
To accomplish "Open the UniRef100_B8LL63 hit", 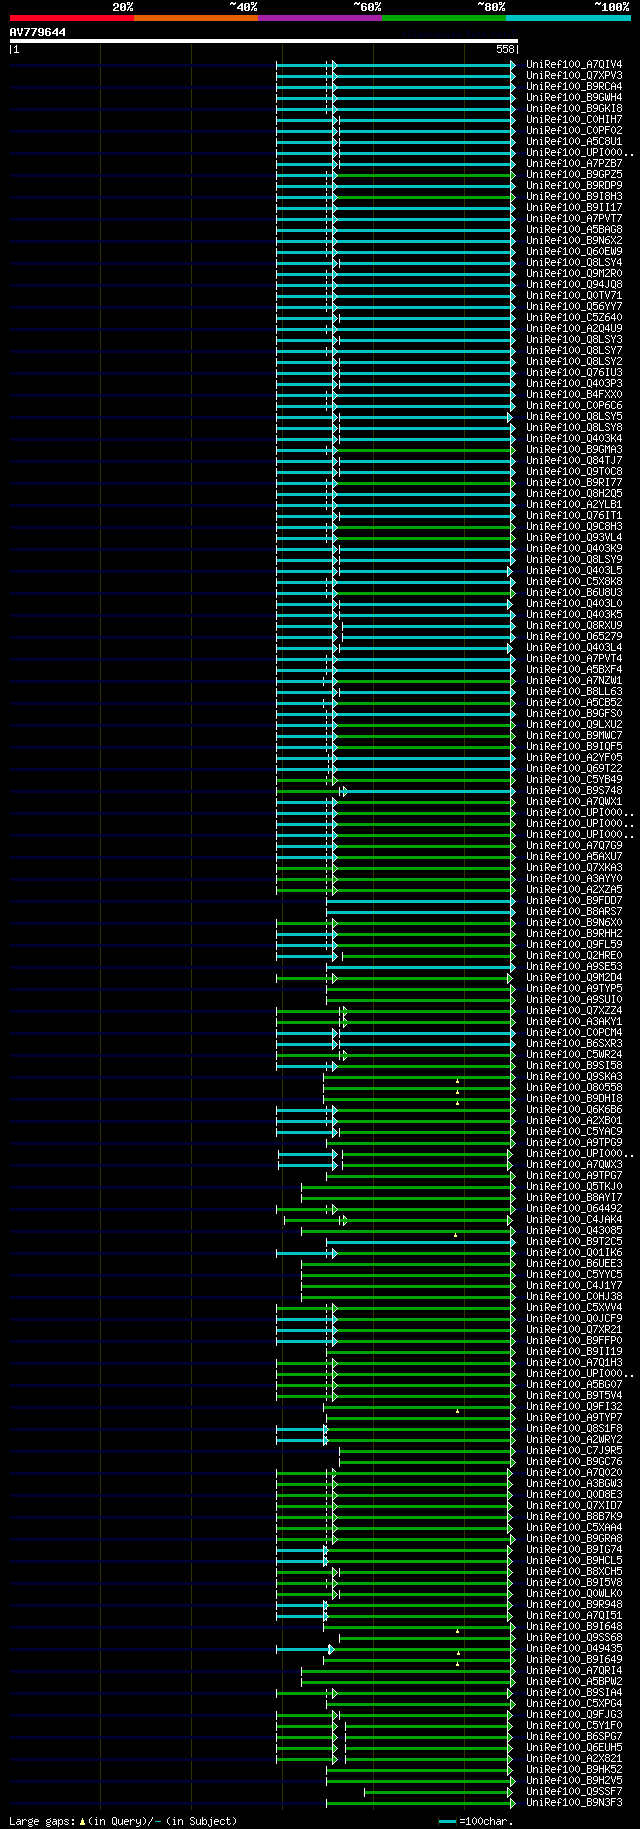I will (x=574, y=691).
